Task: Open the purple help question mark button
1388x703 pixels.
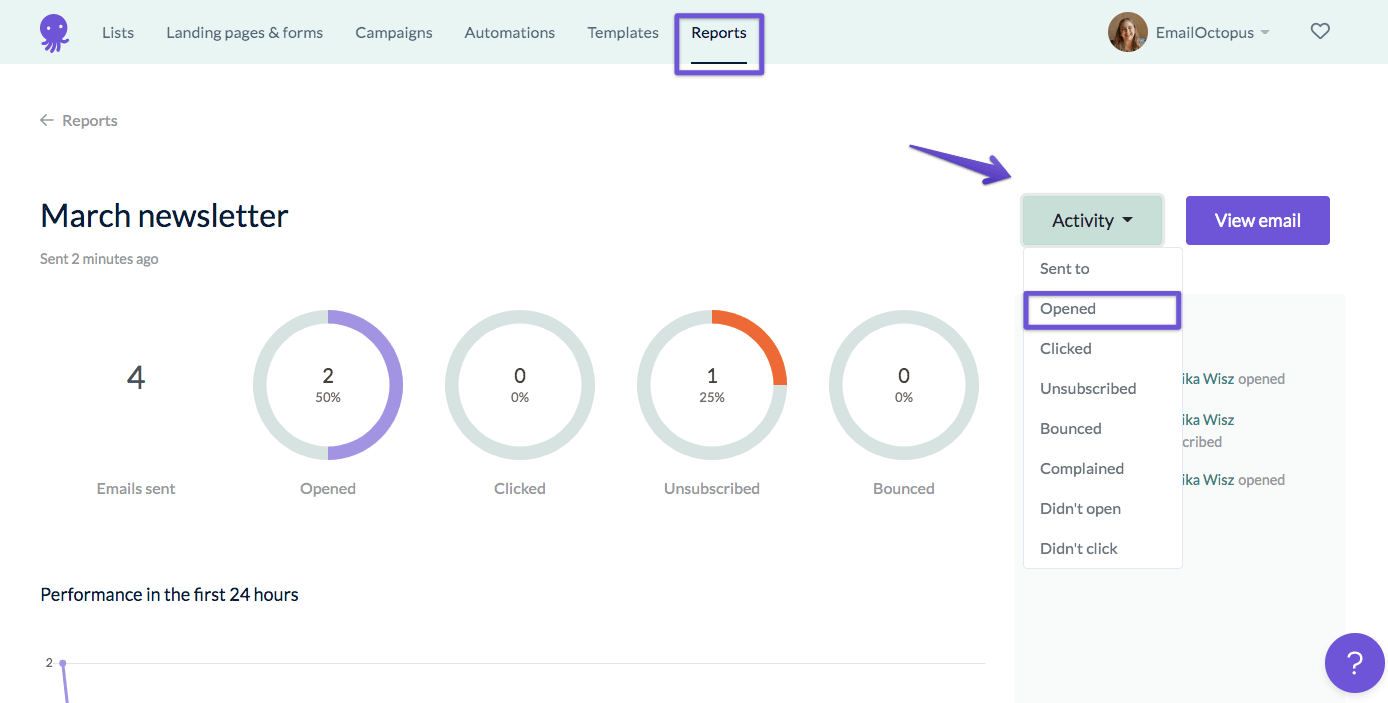Action: [1354, 662]
